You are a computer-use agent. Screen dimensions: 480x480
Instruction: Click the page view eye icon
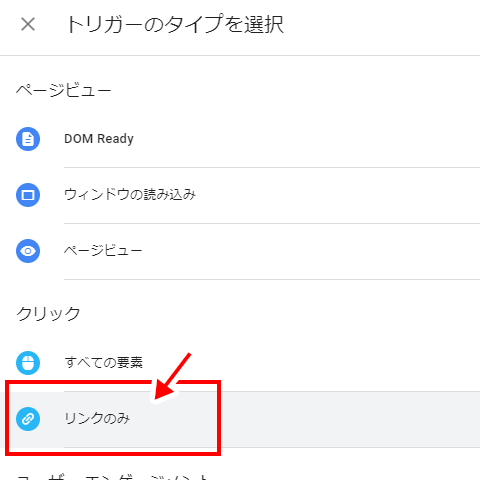(x=28, y=251)
